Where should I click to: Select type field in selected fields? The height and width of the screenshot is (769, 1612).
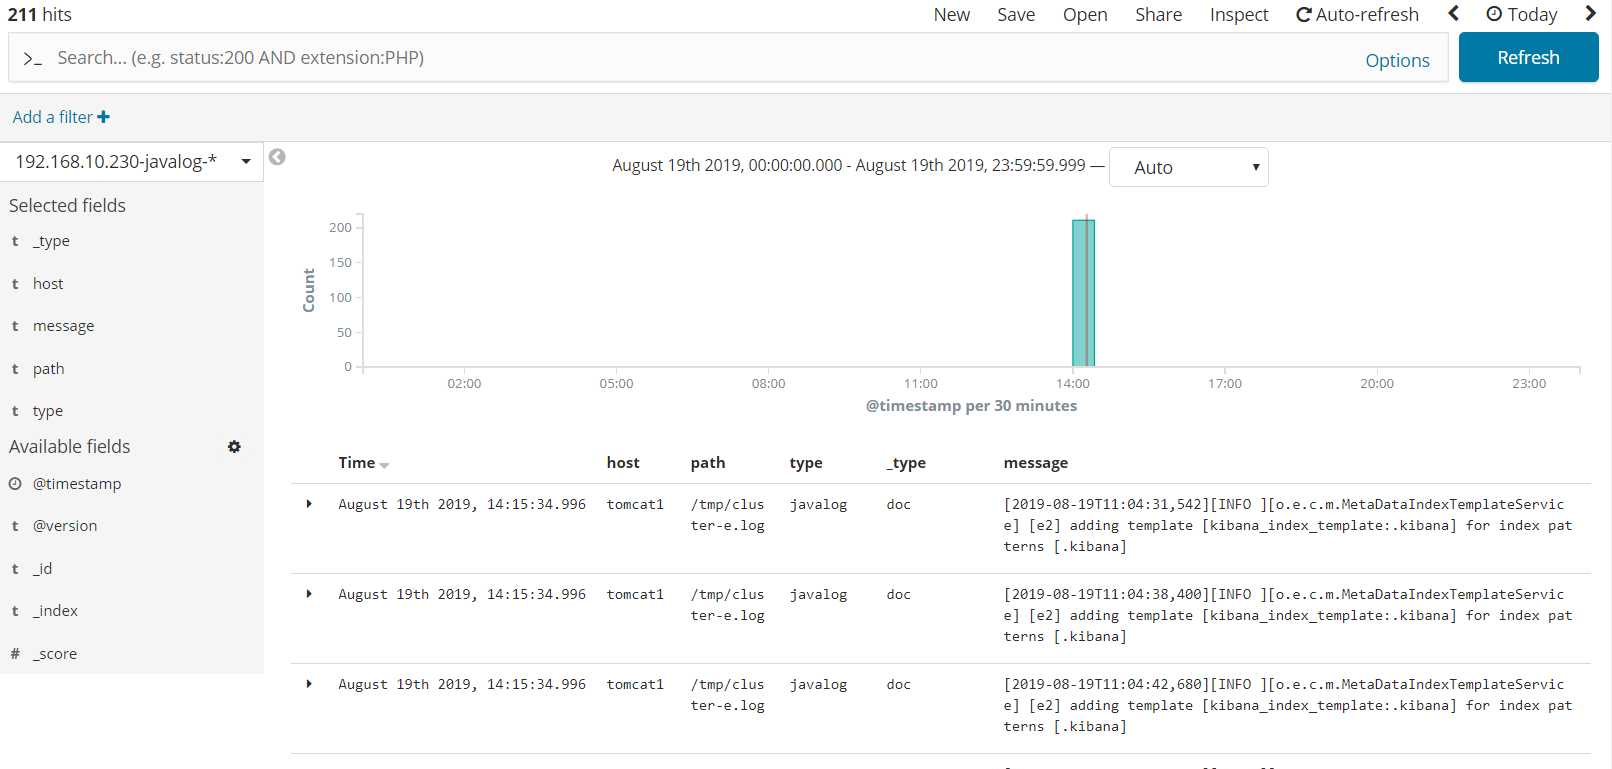(48, 411)
